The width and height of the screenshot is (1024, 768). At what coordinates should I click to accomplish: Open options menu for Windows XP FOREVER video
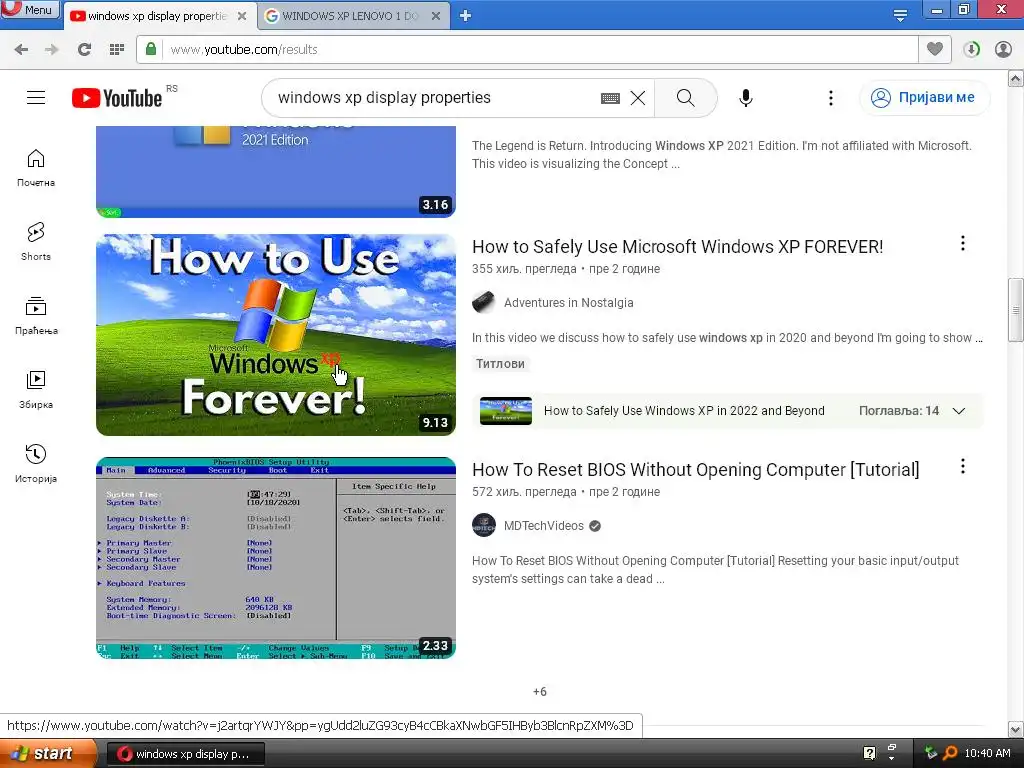point(963,244)
